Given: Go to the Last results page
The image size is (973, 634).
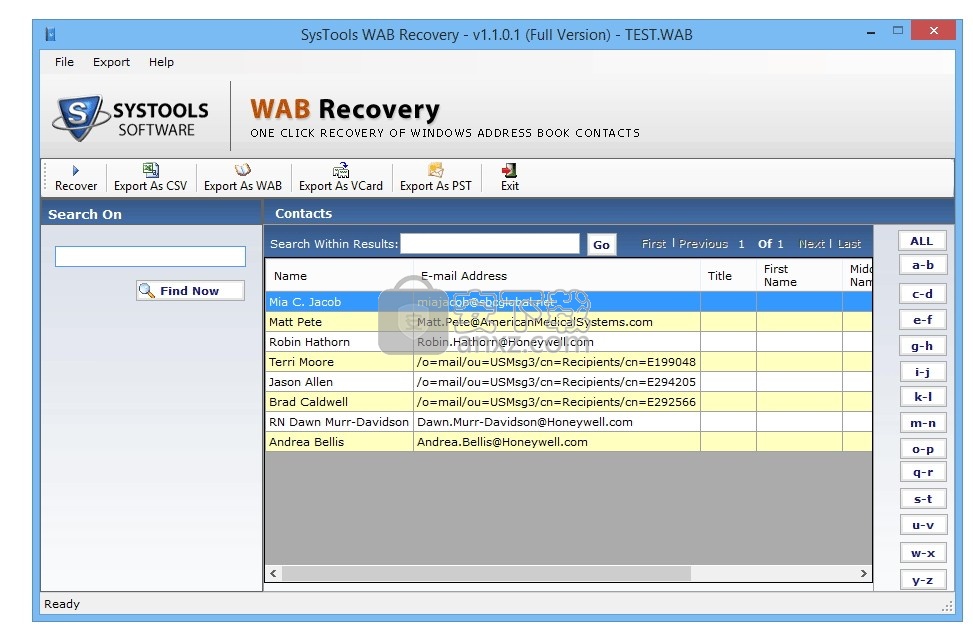Looking at the screenshot, I should click(849, 244).
